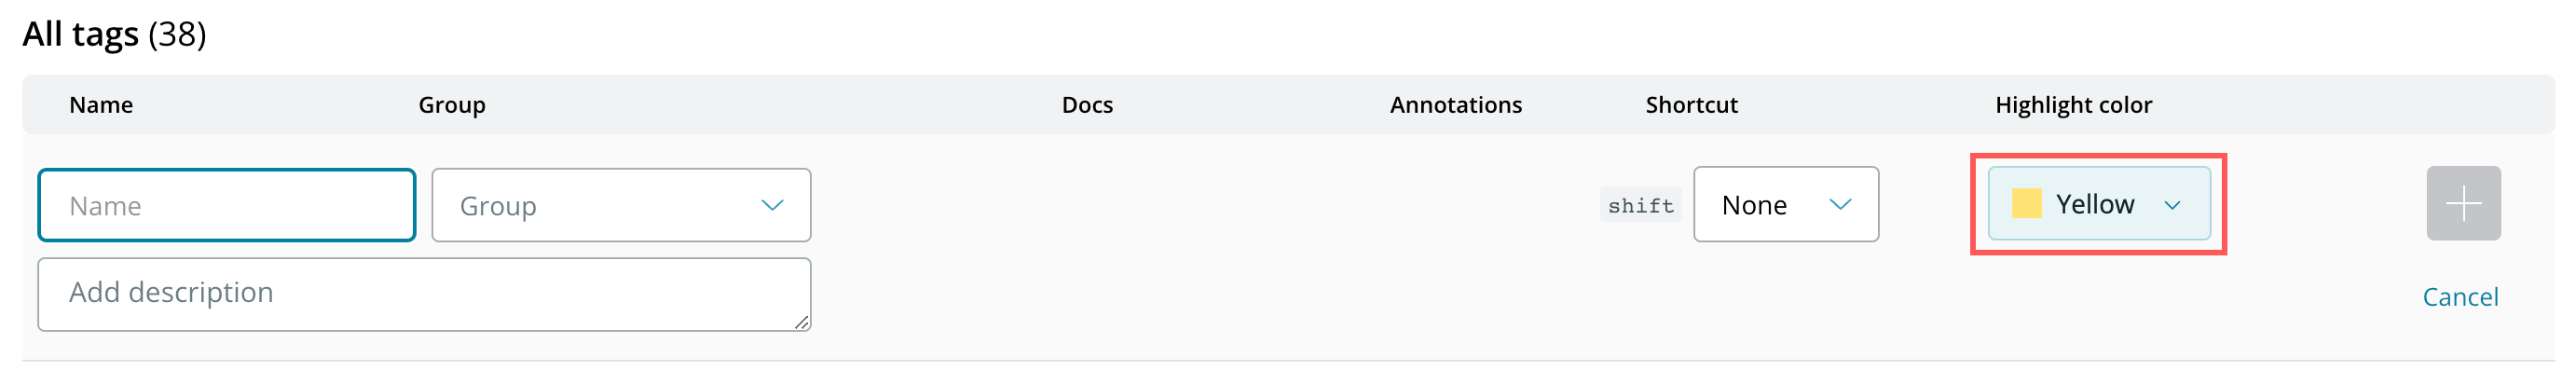Click the plus icon to add tag
Image resolution: width=2576 pixels, height=371 pixels.
[2463, 203]
